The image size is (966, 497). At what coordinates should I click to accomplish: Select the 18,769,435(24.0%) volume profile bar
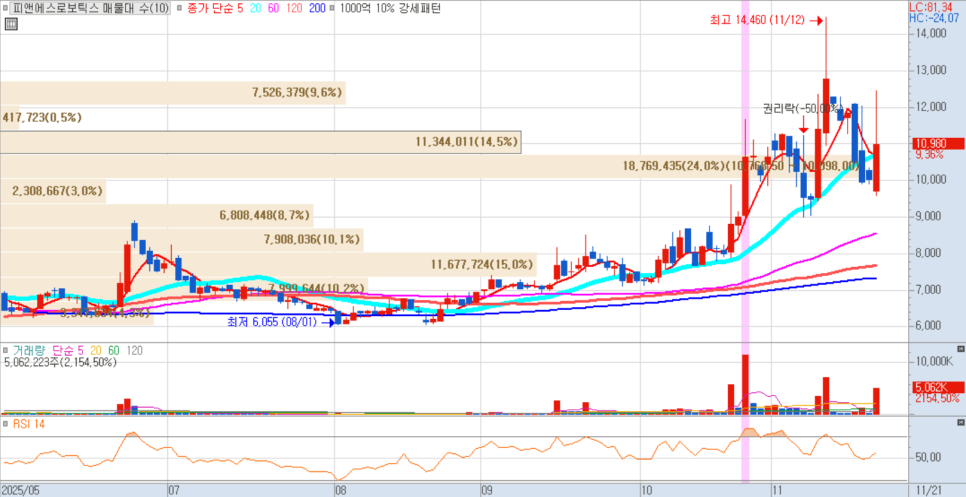[x=430, y=166]
